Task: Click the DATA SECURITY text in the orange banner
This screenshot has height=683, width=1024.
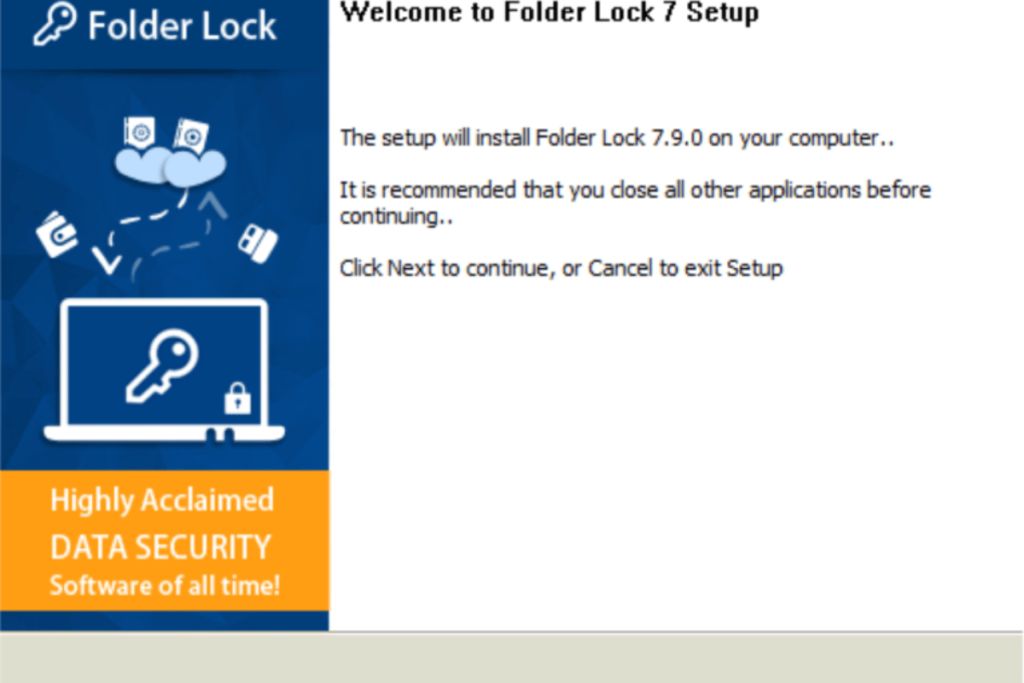Action: pyautogui.click(x=161, y=547)
